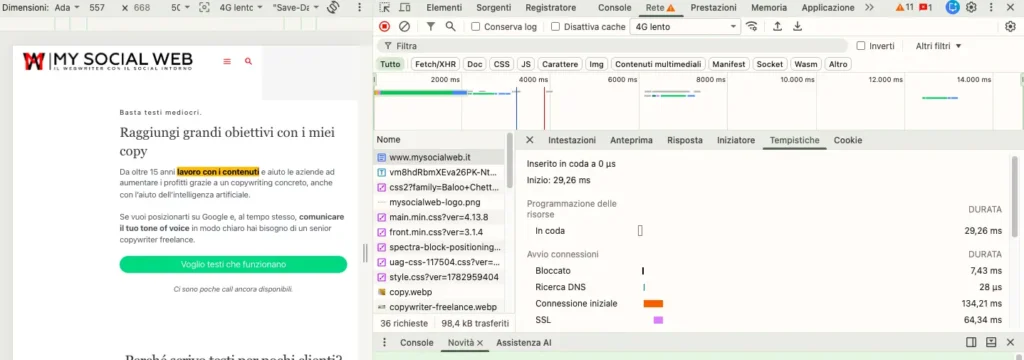Click the site search magnifier icon
The height and width of the screenshot is (360, 1024).
[248, 61]
